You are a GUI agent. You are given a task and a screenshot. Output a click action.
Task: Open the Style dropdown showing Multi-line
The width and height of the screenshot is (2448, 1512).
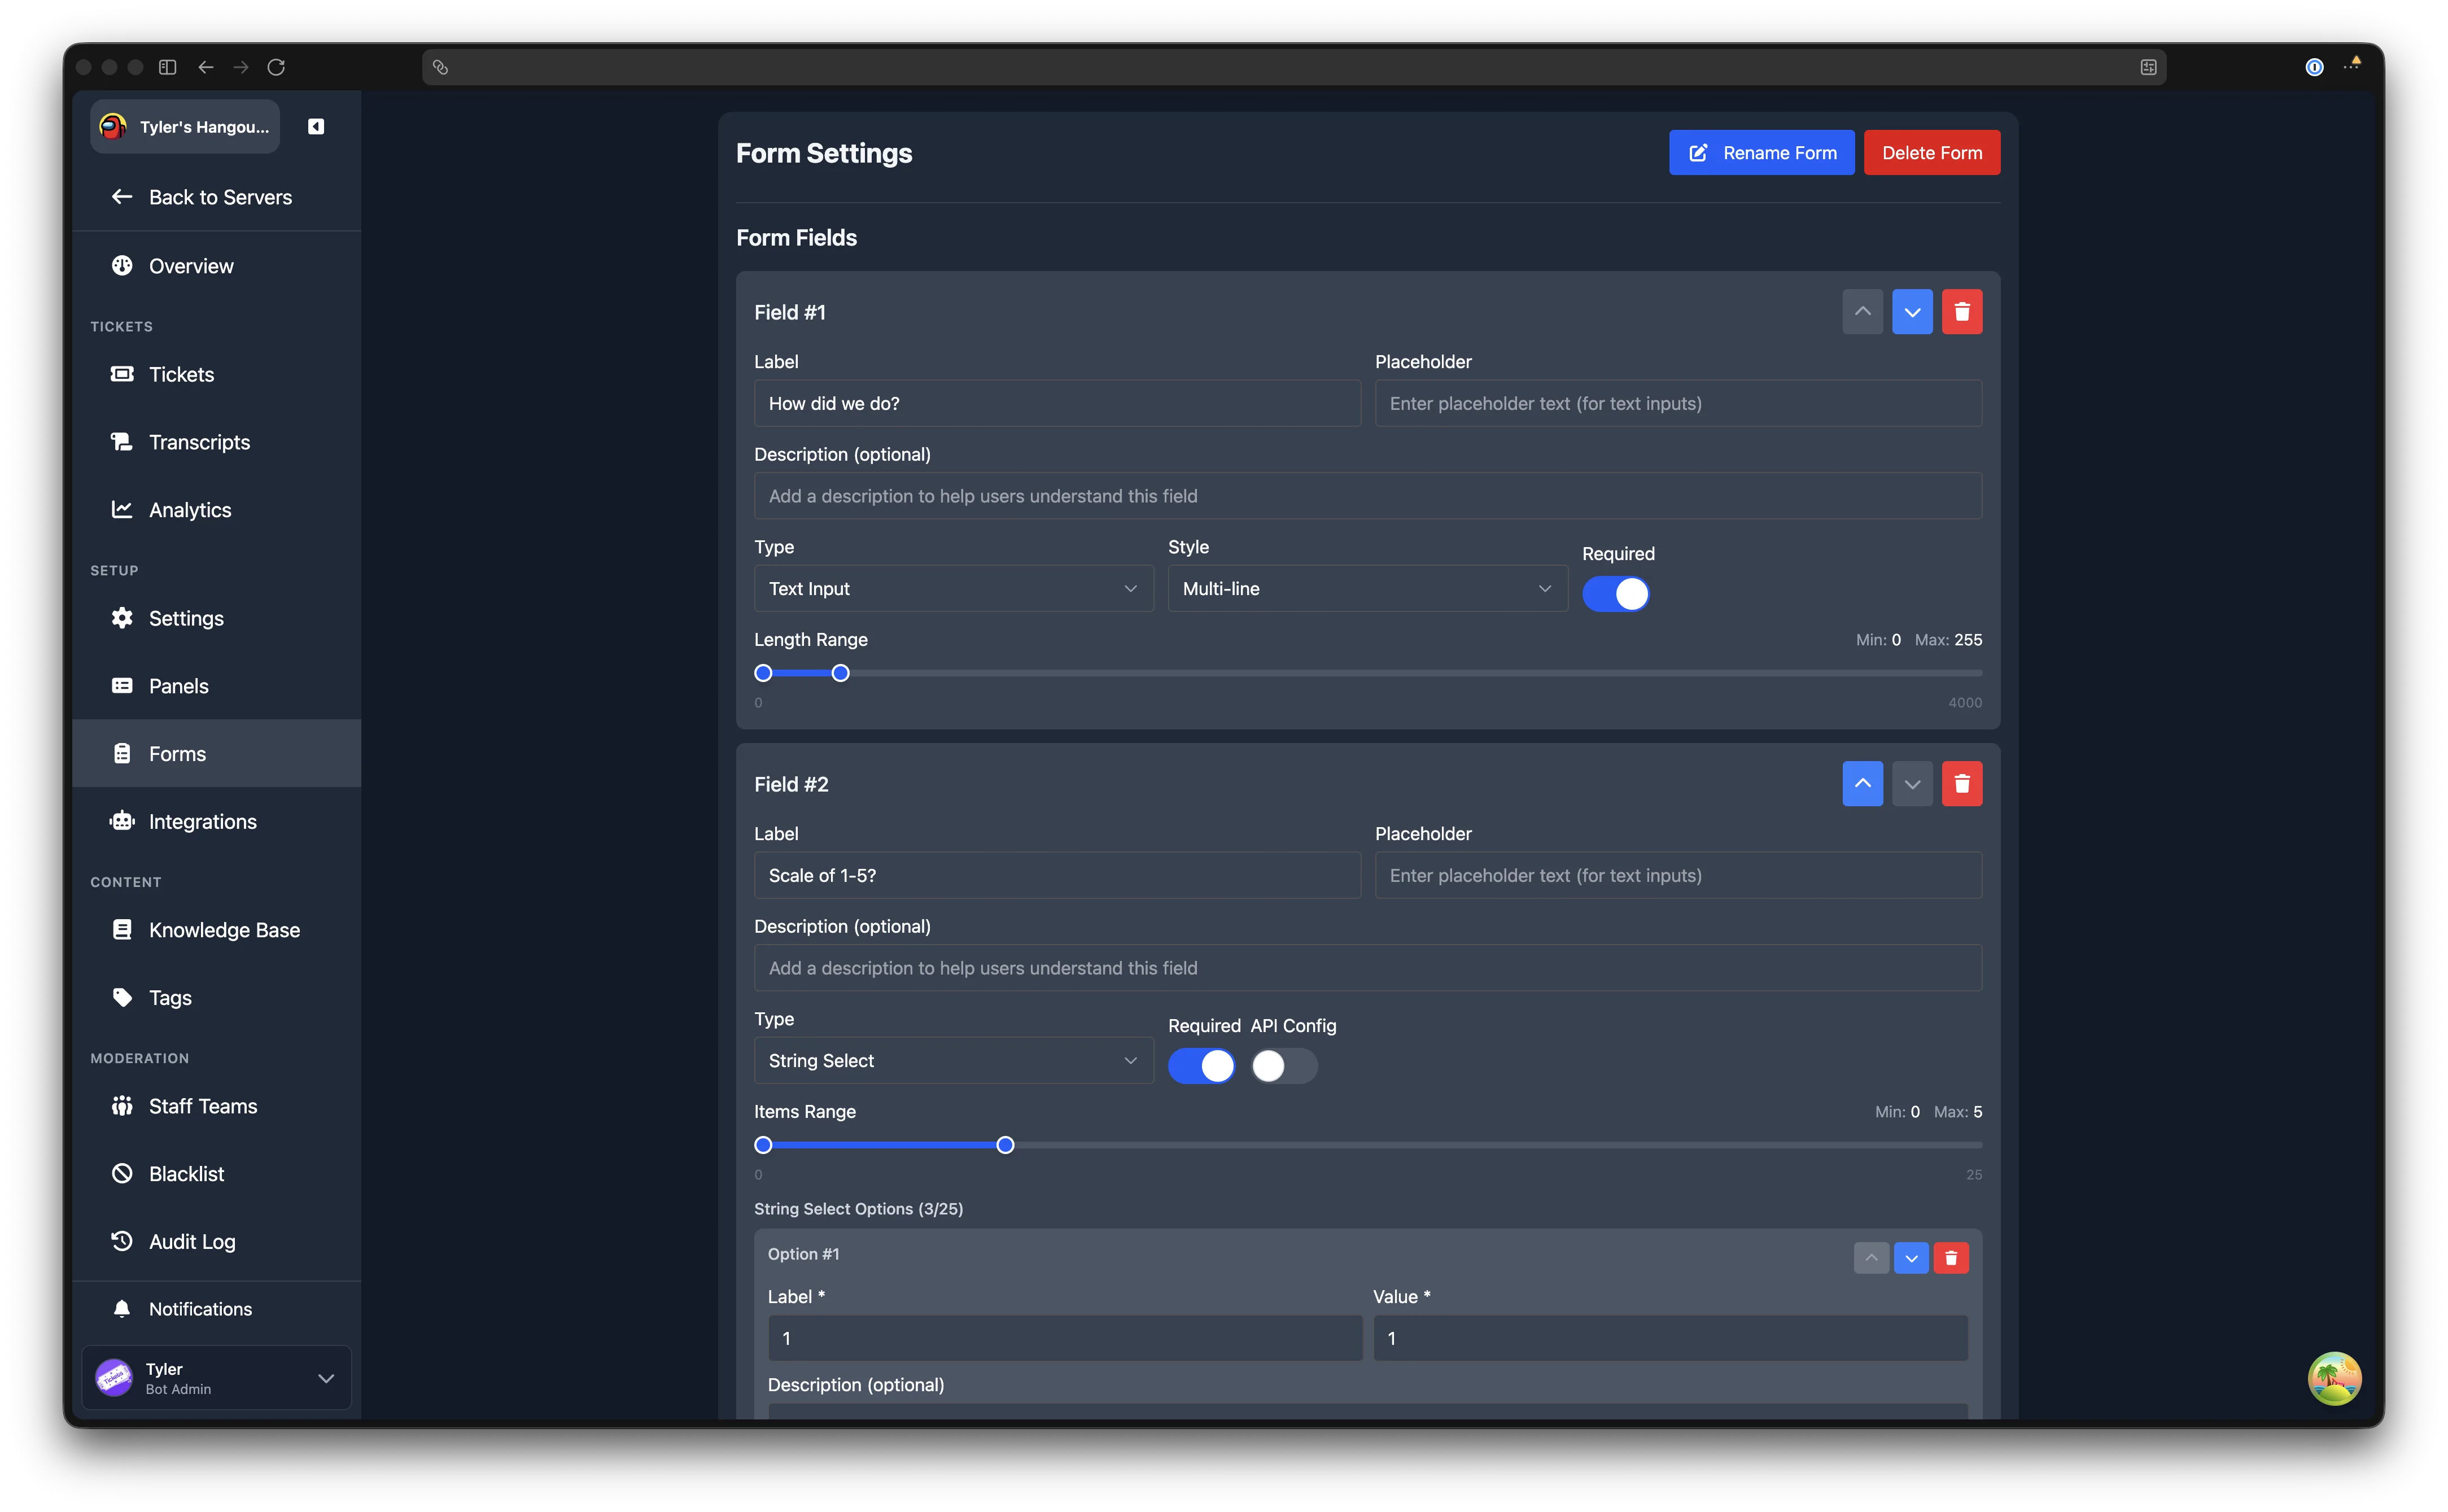[x=1367, y=589]
